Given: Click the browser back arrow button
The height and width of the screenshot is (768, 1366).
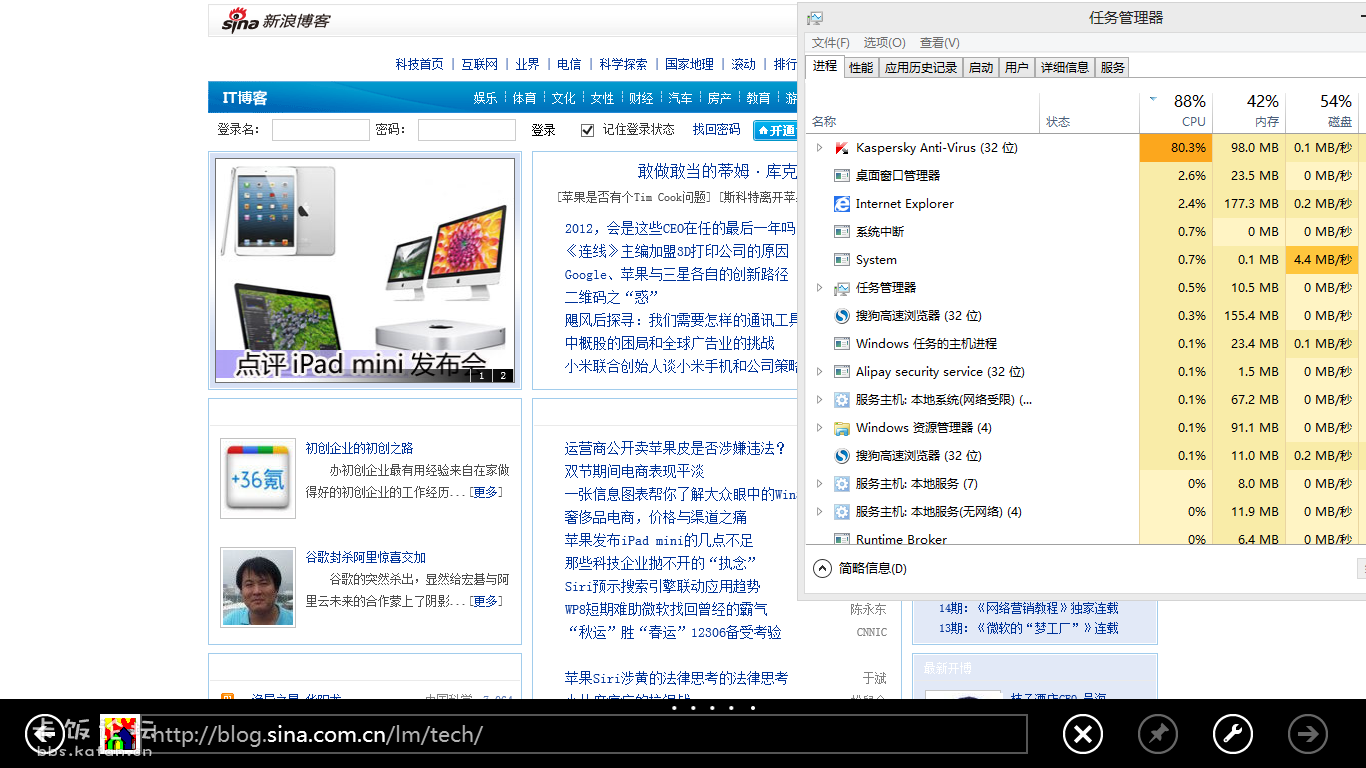Looking at the screenshot, I should coord(45,734).
